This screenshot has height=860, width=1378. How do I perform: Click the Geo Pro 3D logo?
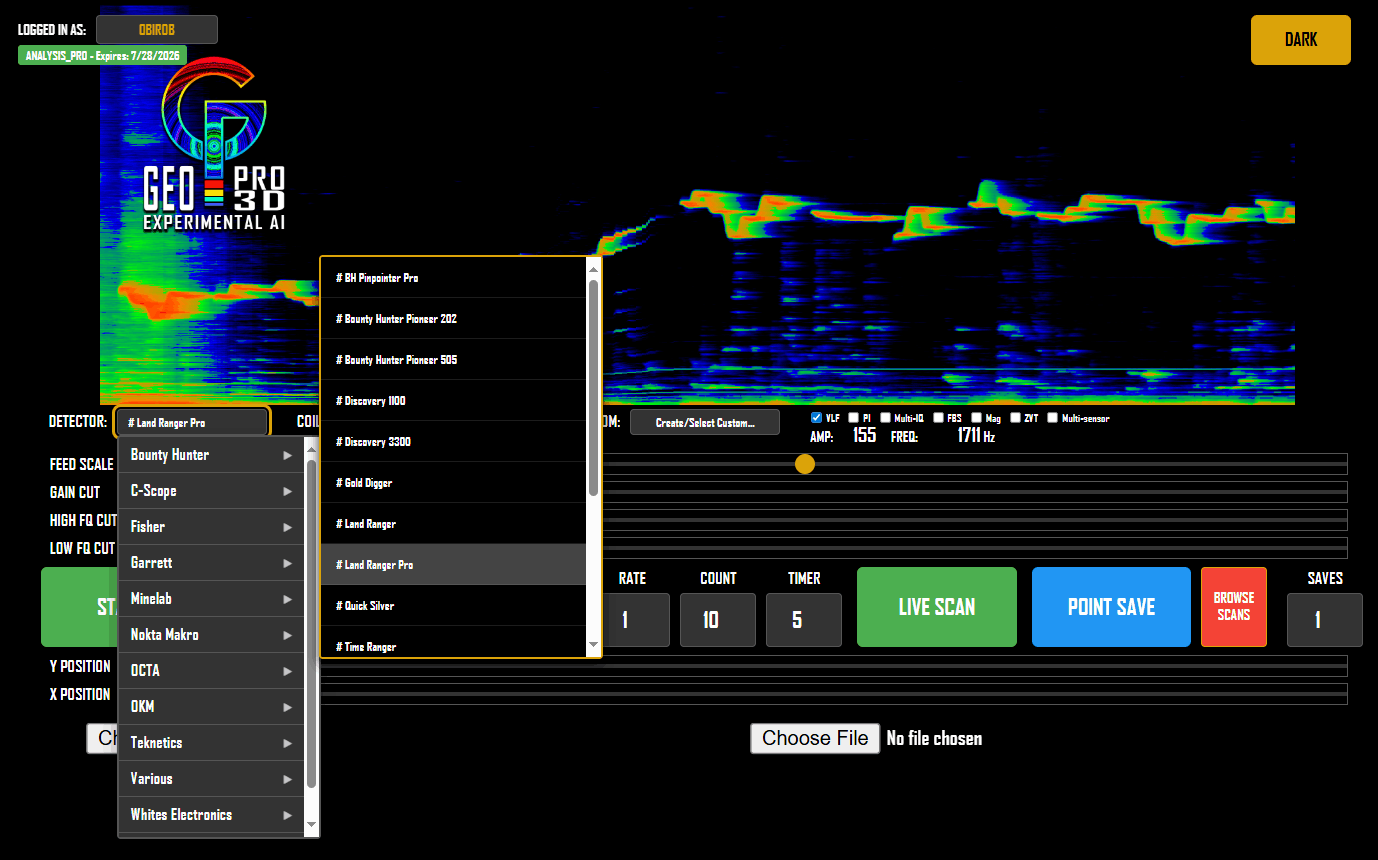[214, 146]
